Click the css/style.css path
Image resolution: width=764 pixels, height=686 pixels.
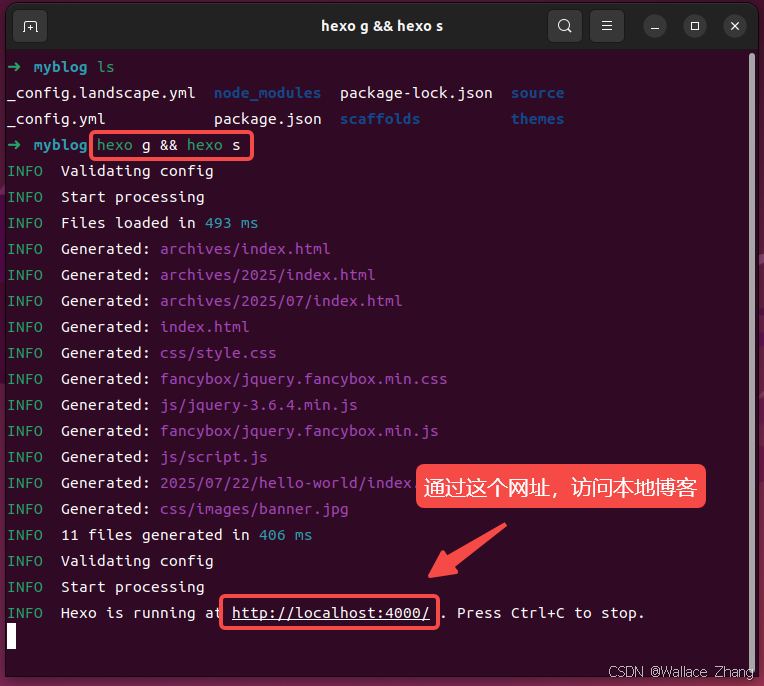(x=218, y=353)
